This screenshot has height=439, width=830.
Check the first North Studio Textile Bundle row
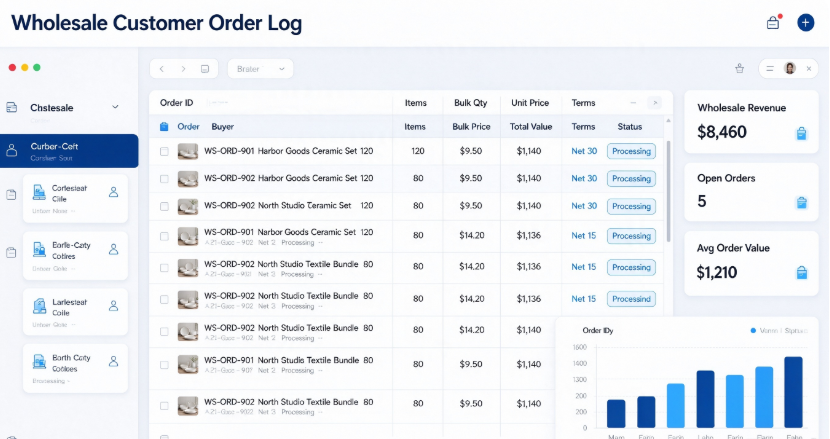[164, 268]
